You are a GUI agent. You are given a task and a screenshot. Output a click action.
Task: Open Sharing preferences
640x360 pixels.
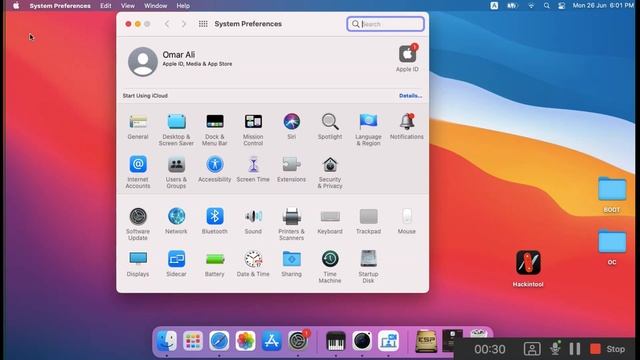[291, 264]
